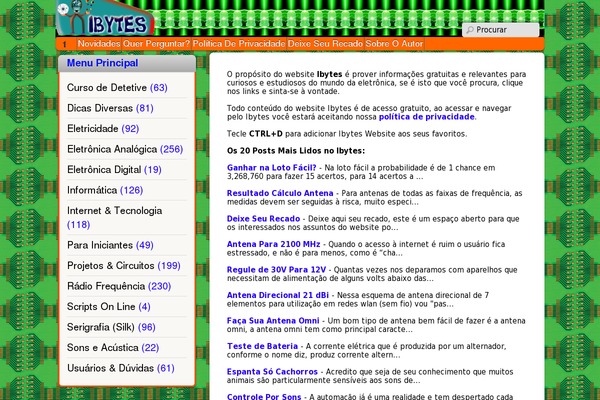Image resolution: width=600 pixels, height=400 pixels.
Task: Open post Regule de 30V Para 12V
Action: [276, 270]
